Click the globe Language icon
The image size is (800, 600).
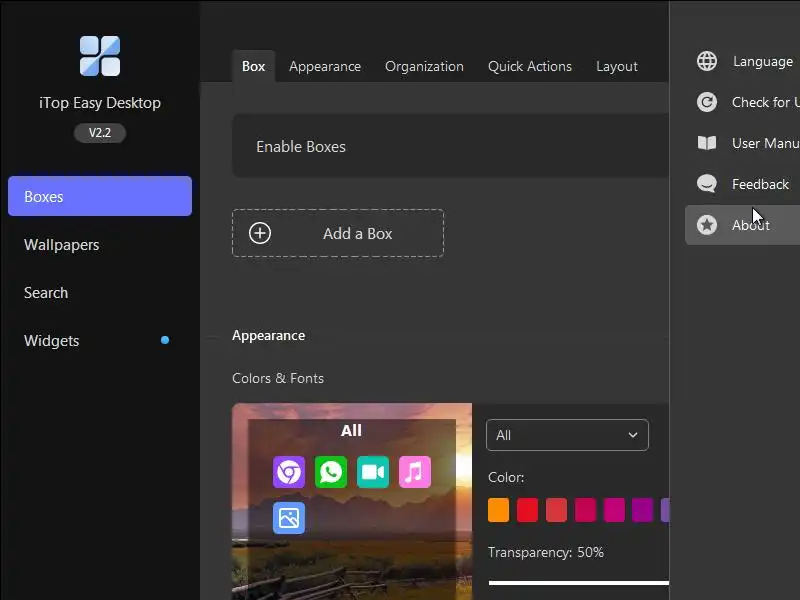coord(707,61)
